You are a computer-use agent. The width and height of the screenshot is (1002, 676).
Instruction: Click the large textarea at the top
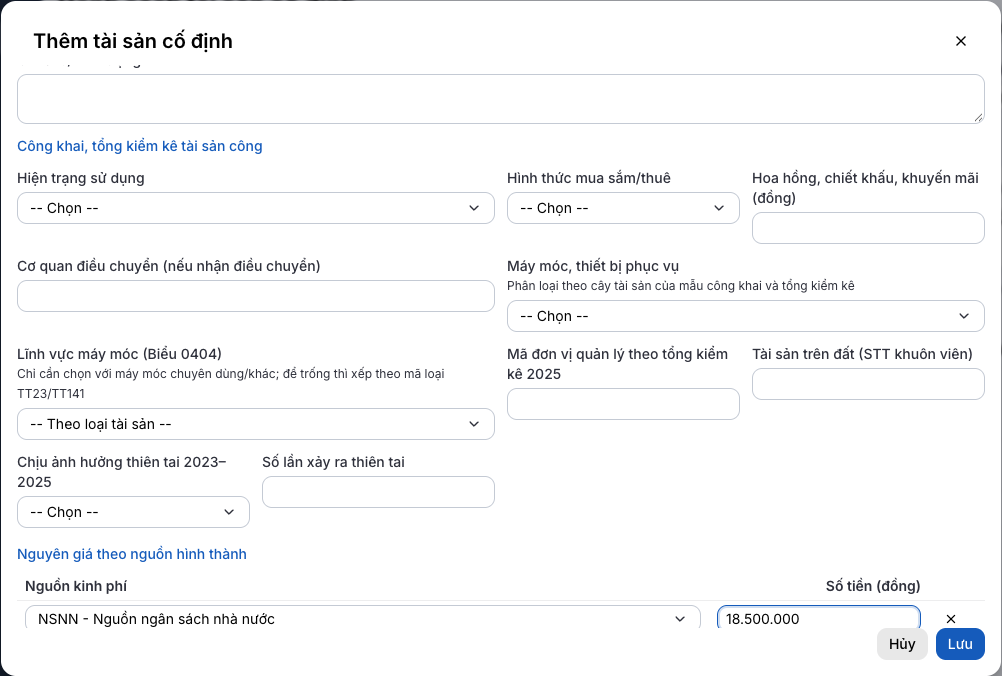(x=500, y=99)
